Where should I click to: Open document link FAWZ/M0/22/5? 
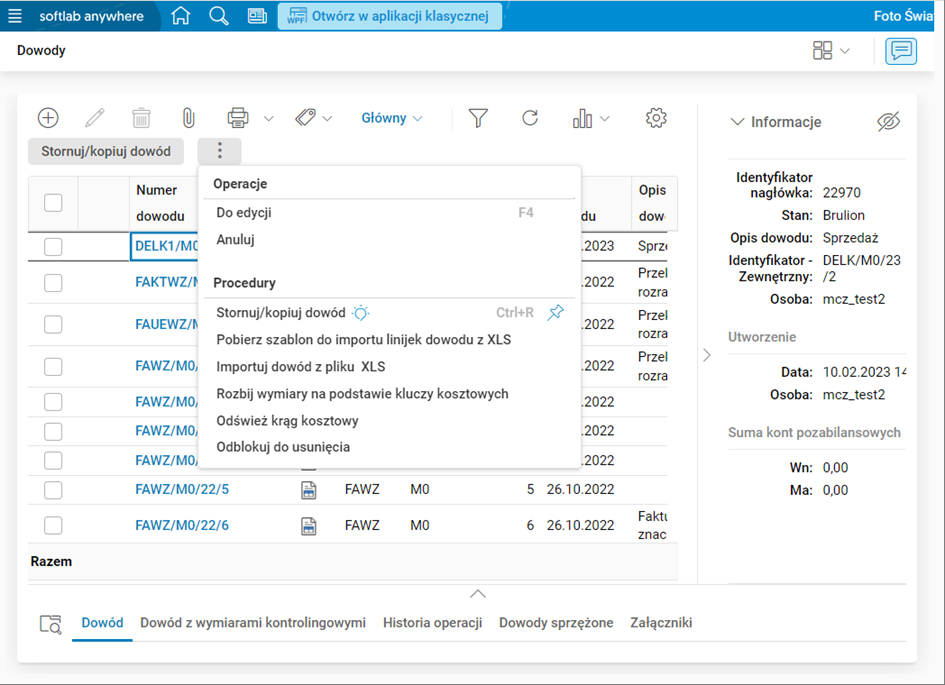[182, 490]
